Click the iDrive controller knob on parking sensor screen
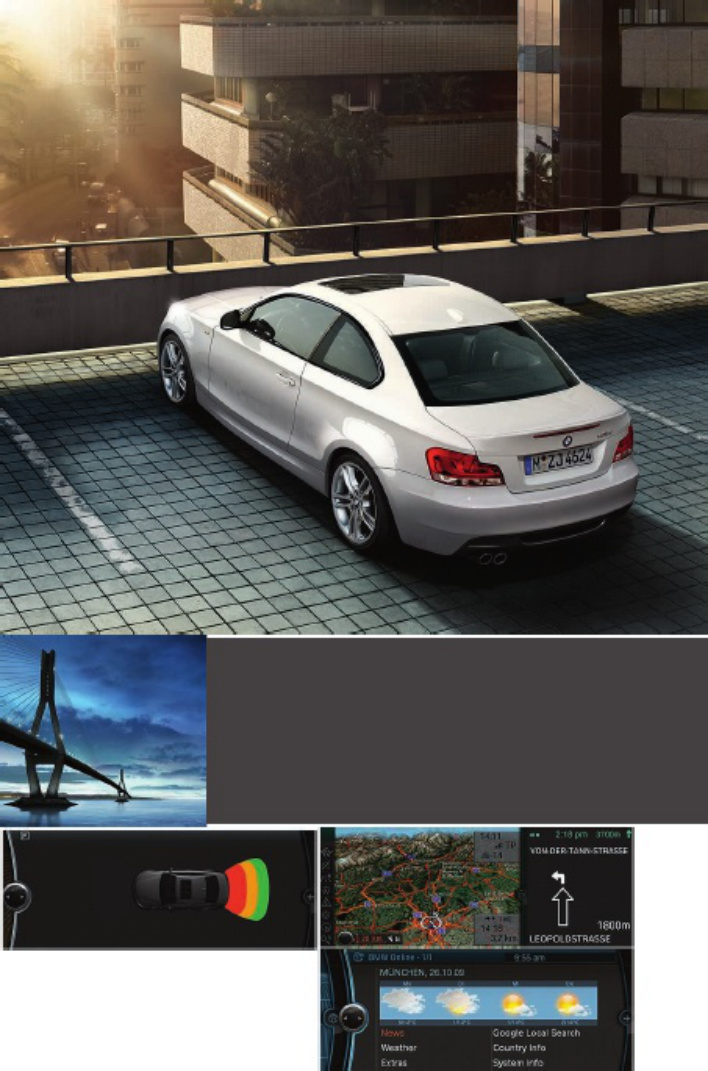 (x=16, y=895)
